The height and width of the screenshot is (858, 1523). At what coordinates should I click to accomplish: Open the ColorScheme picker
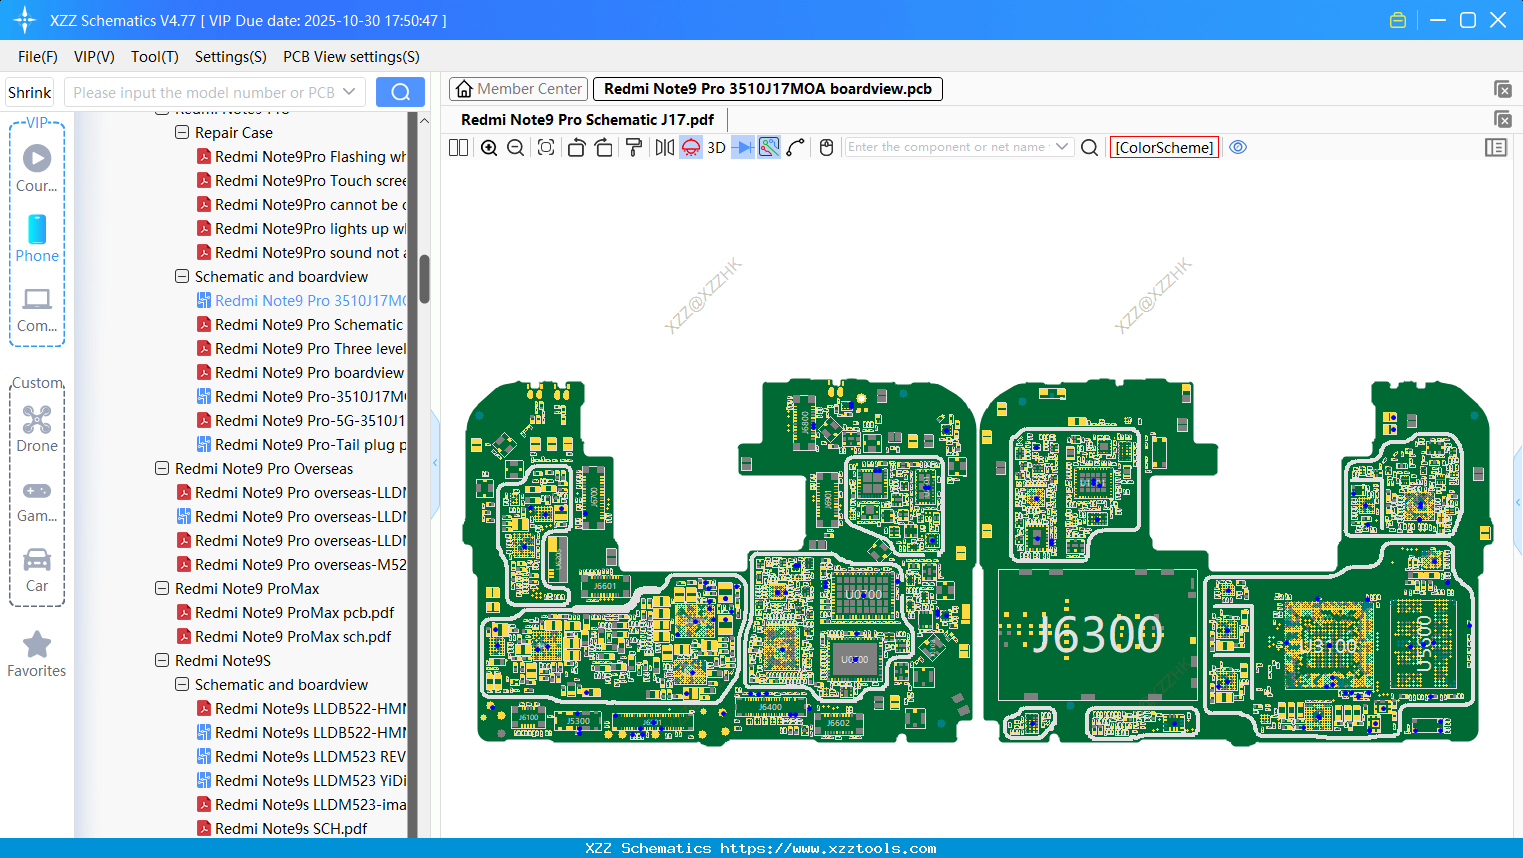click(1164, 147)
